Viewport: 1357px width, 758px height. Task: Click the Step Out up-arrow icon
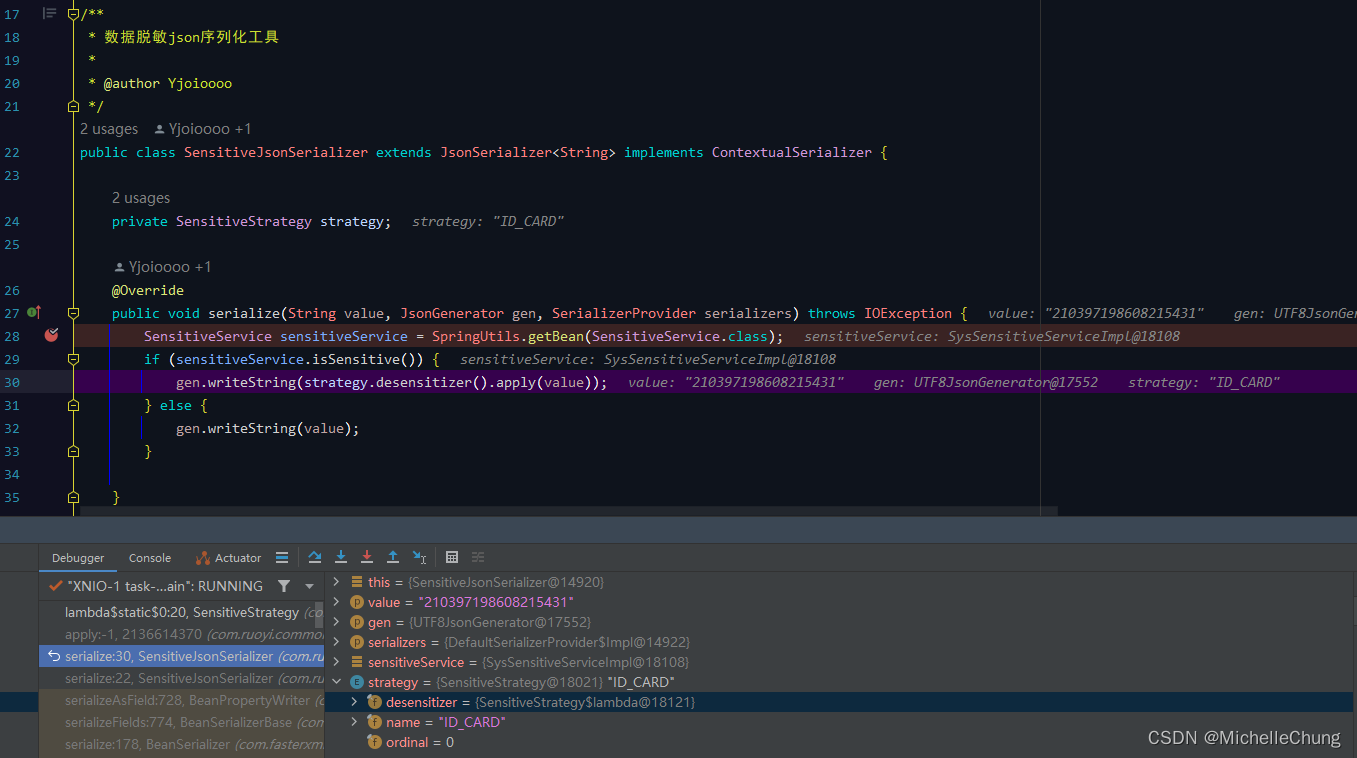(393, 557)
